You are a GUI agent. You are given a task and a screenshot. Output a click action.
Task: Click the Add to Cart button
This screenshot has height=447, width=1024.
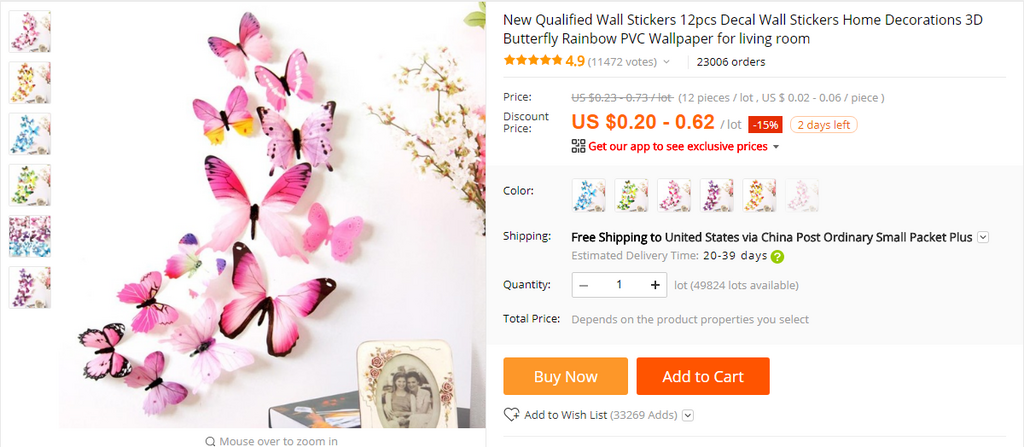(x=703, y=376)
